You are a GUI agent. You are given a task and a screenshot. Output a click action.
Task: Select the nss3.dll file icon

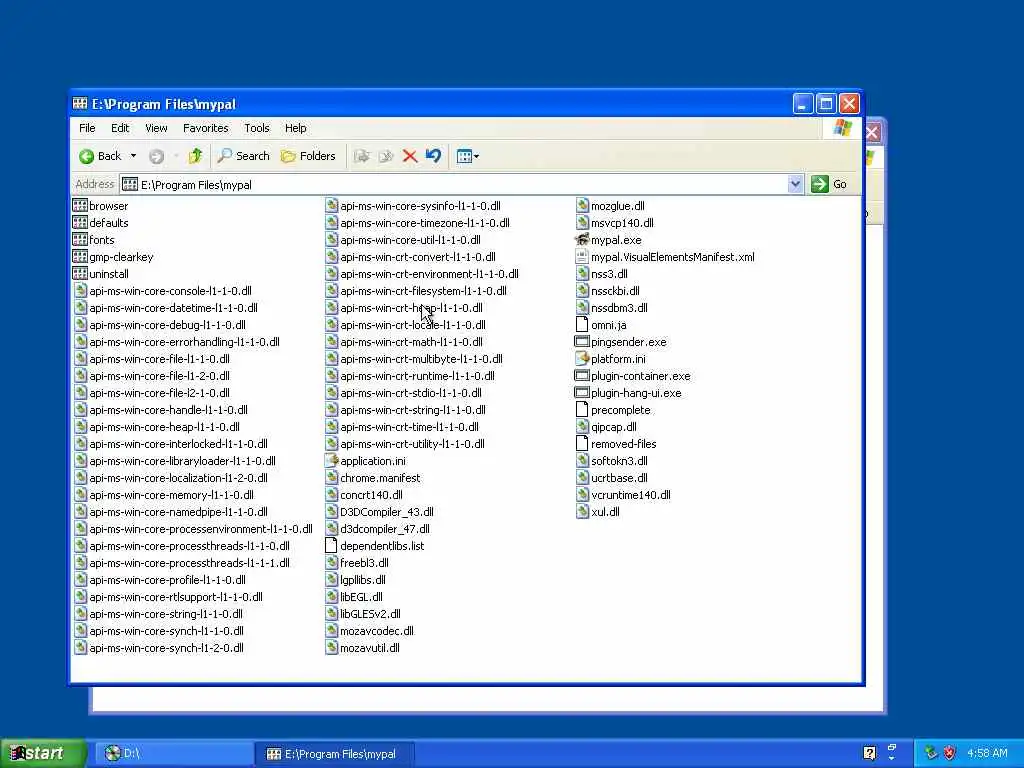(x=582, y=274)
